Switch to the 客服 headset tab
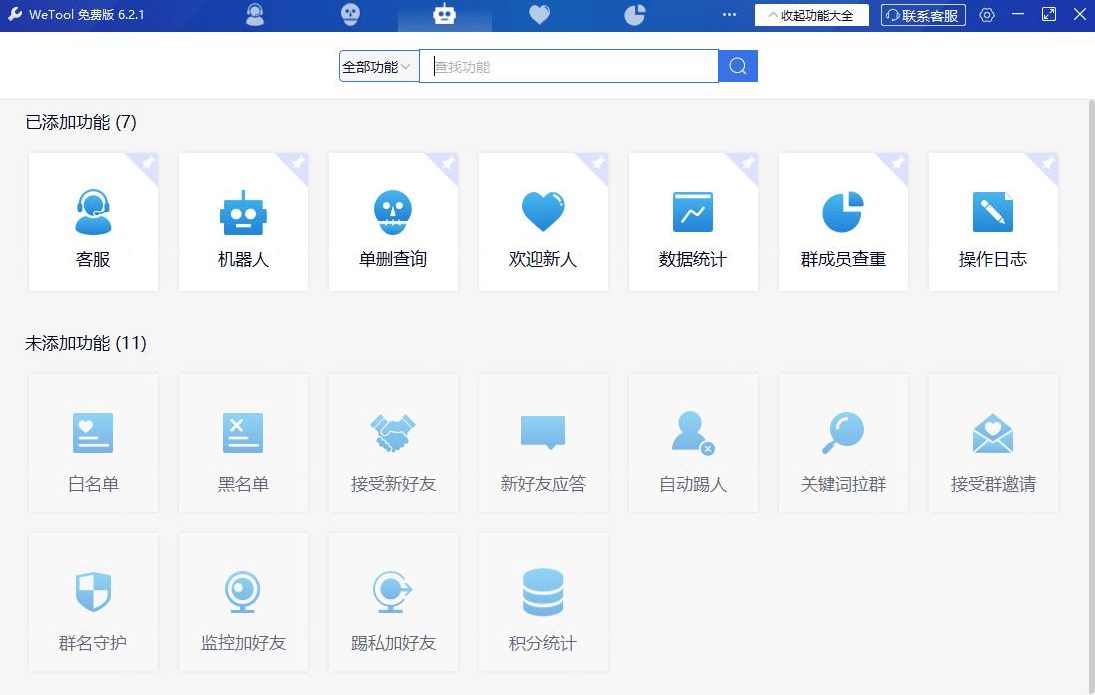This screenshot has width=1095, height=695. point(255,15)
